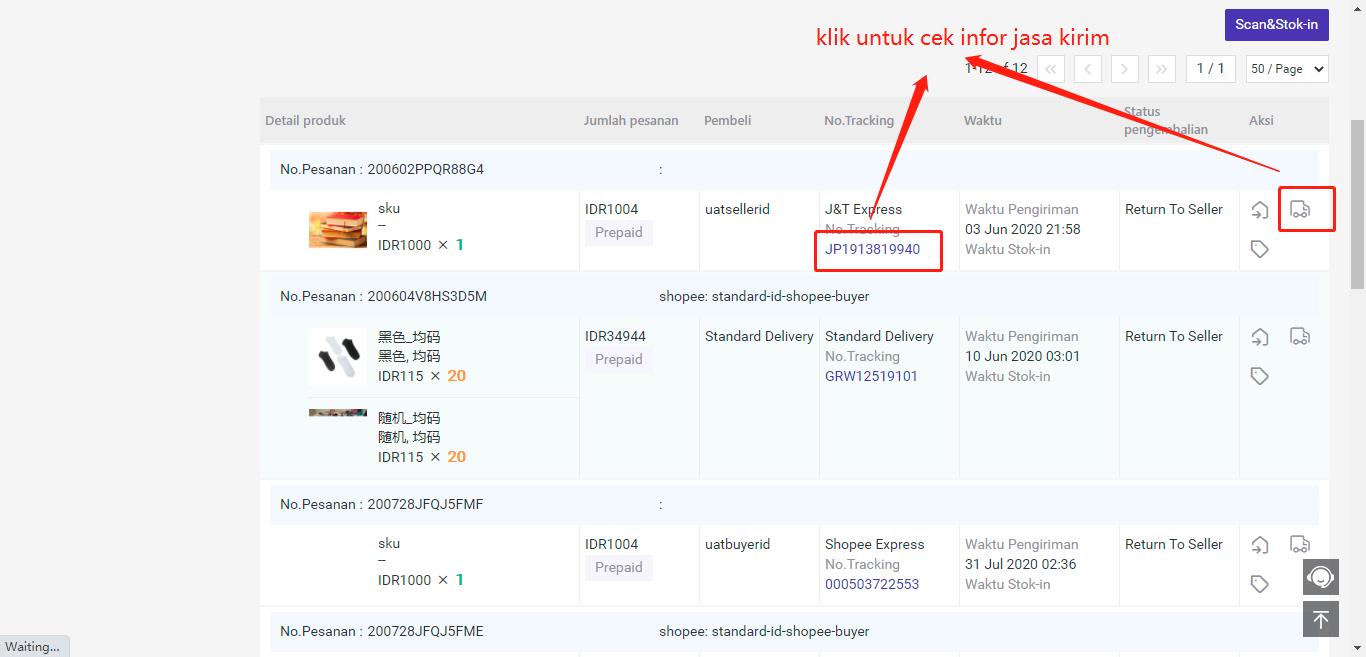Image resolution: width=1366 pixels, height=657 pixels.
Task: Click the return arrow icon for order 200604V8HS3D5M
Action: point(1260,337)
